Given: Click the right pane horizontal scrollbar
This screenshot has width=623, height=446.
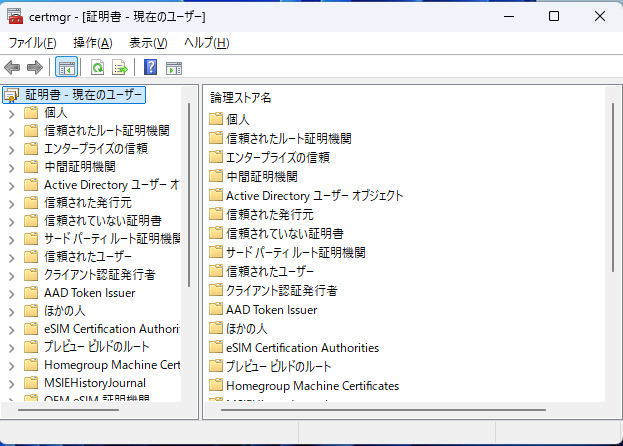Looking at the screenshot, I should pyautogui.click(x=383, y=409).
